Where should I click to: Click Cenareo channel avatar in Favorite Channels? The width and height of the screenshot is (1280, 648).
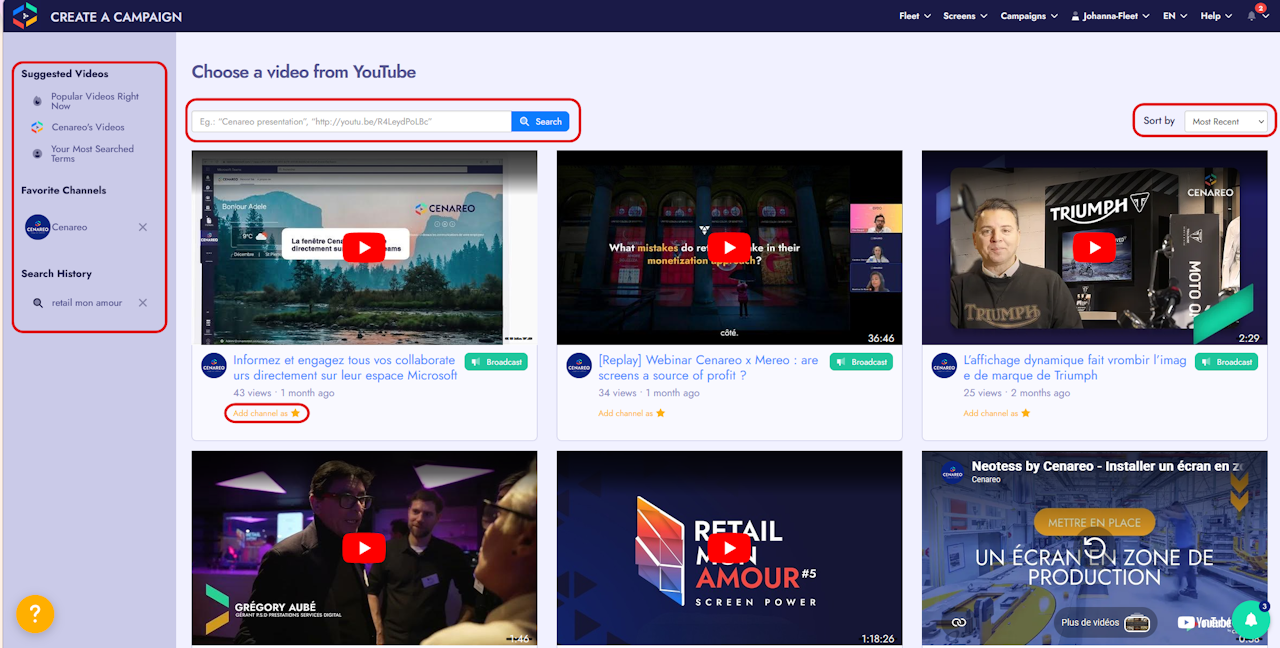tap(37, 227)
